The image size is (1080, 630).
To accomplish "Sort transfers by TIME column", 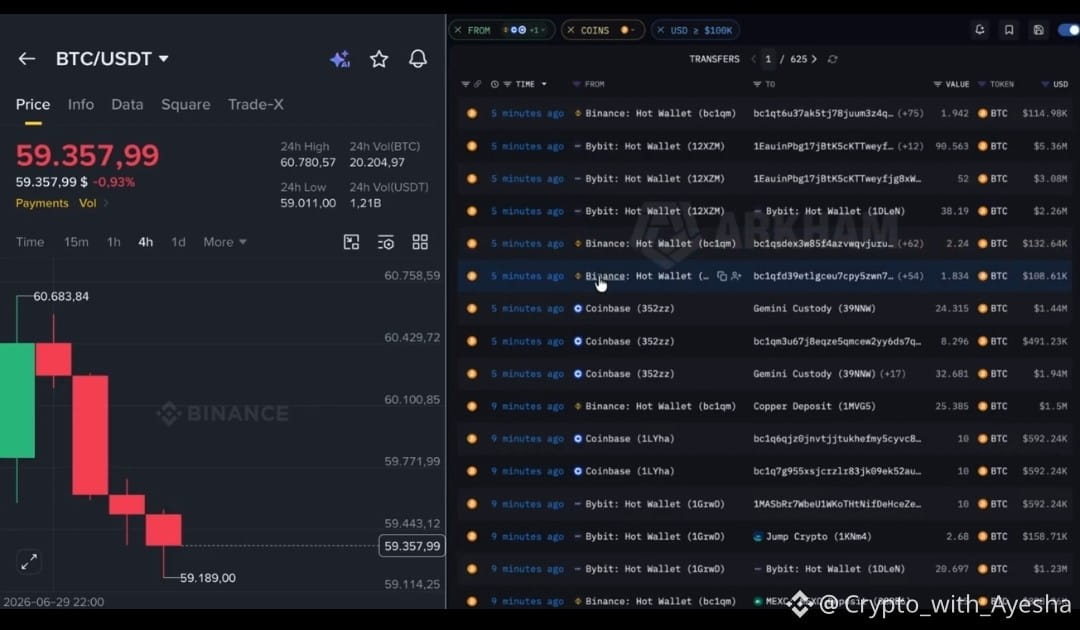I will pyautogui.click(x=525, y=84).
